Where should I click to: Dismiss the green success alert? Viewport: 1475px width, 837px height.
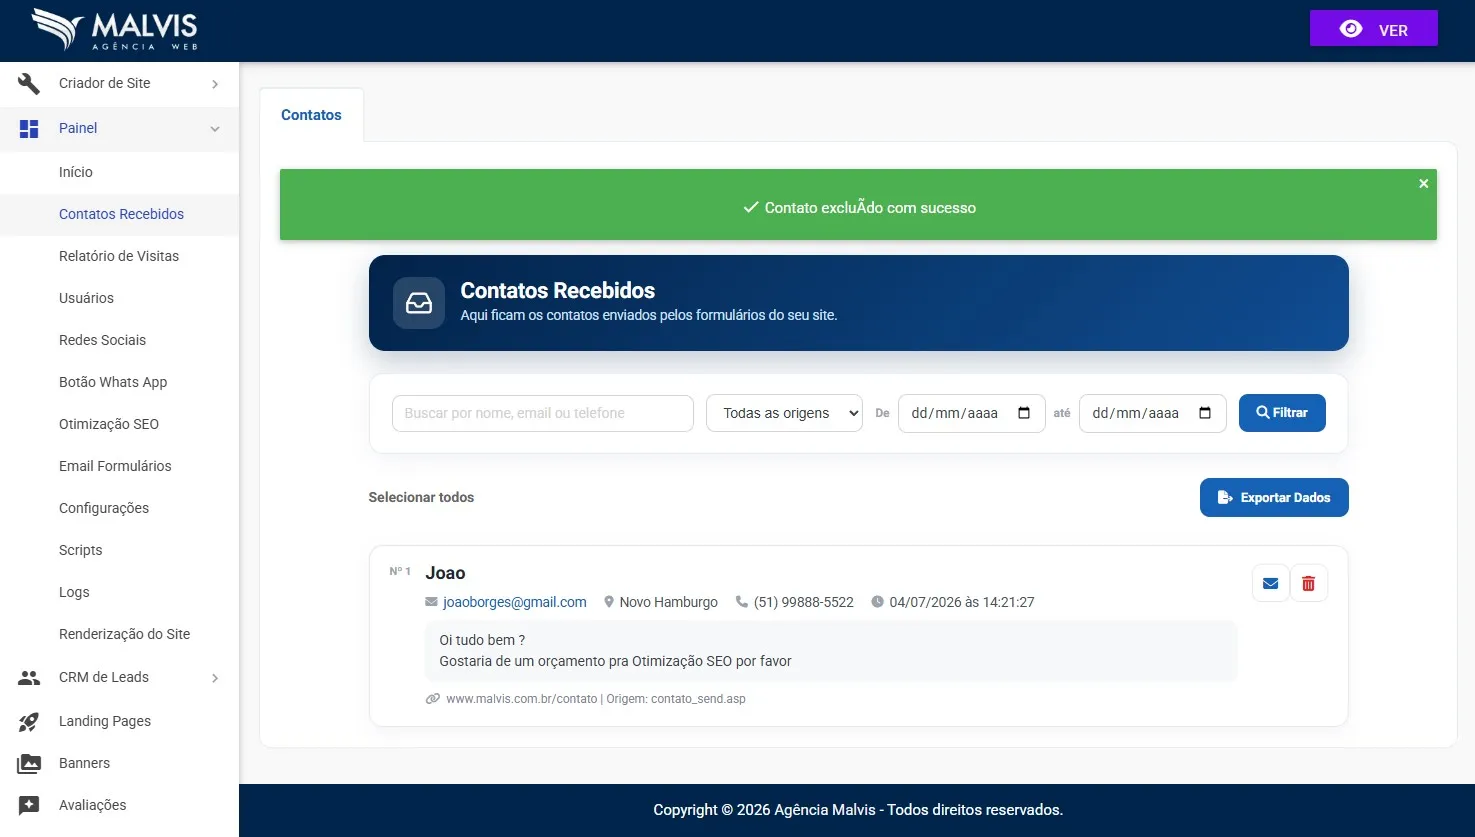pos(1424,184)
